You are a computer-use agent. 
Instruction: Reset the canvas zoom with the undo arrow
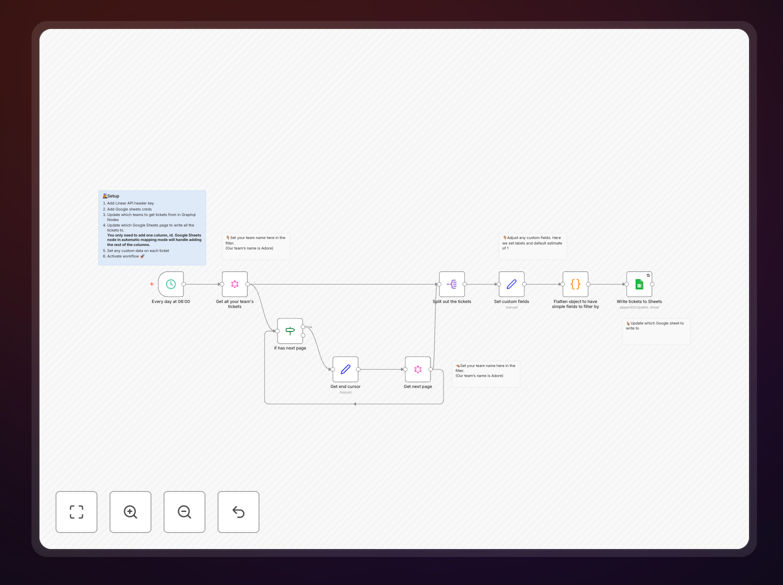pyautogui.click(x=238, y=512)
